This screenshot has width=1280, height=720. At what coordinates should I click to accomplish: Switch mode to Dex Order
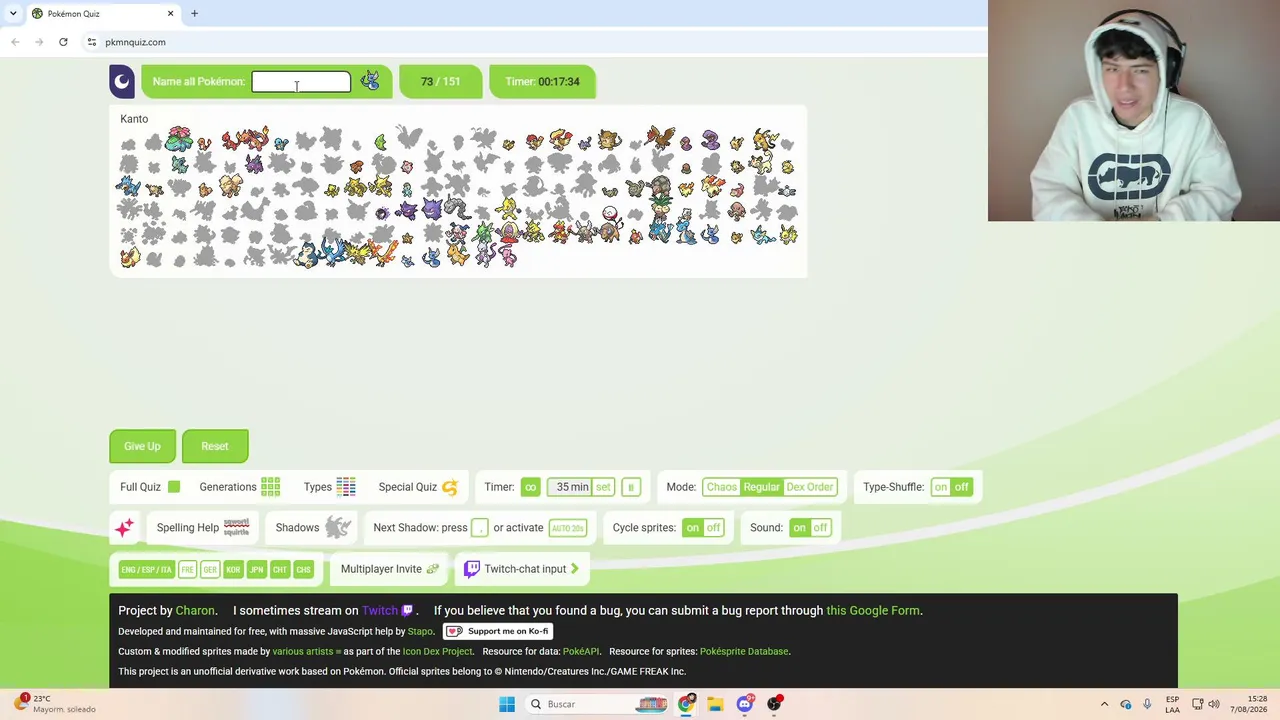tap(809, 487)
